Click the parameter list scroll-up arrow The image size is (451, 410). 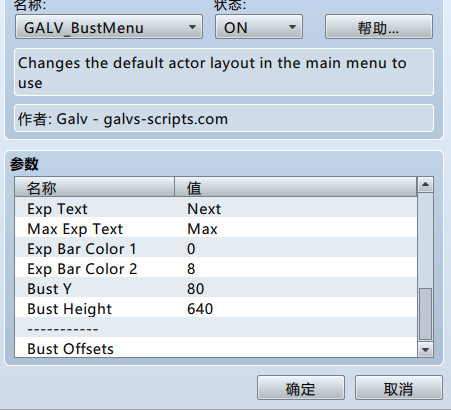click(425, 185)
